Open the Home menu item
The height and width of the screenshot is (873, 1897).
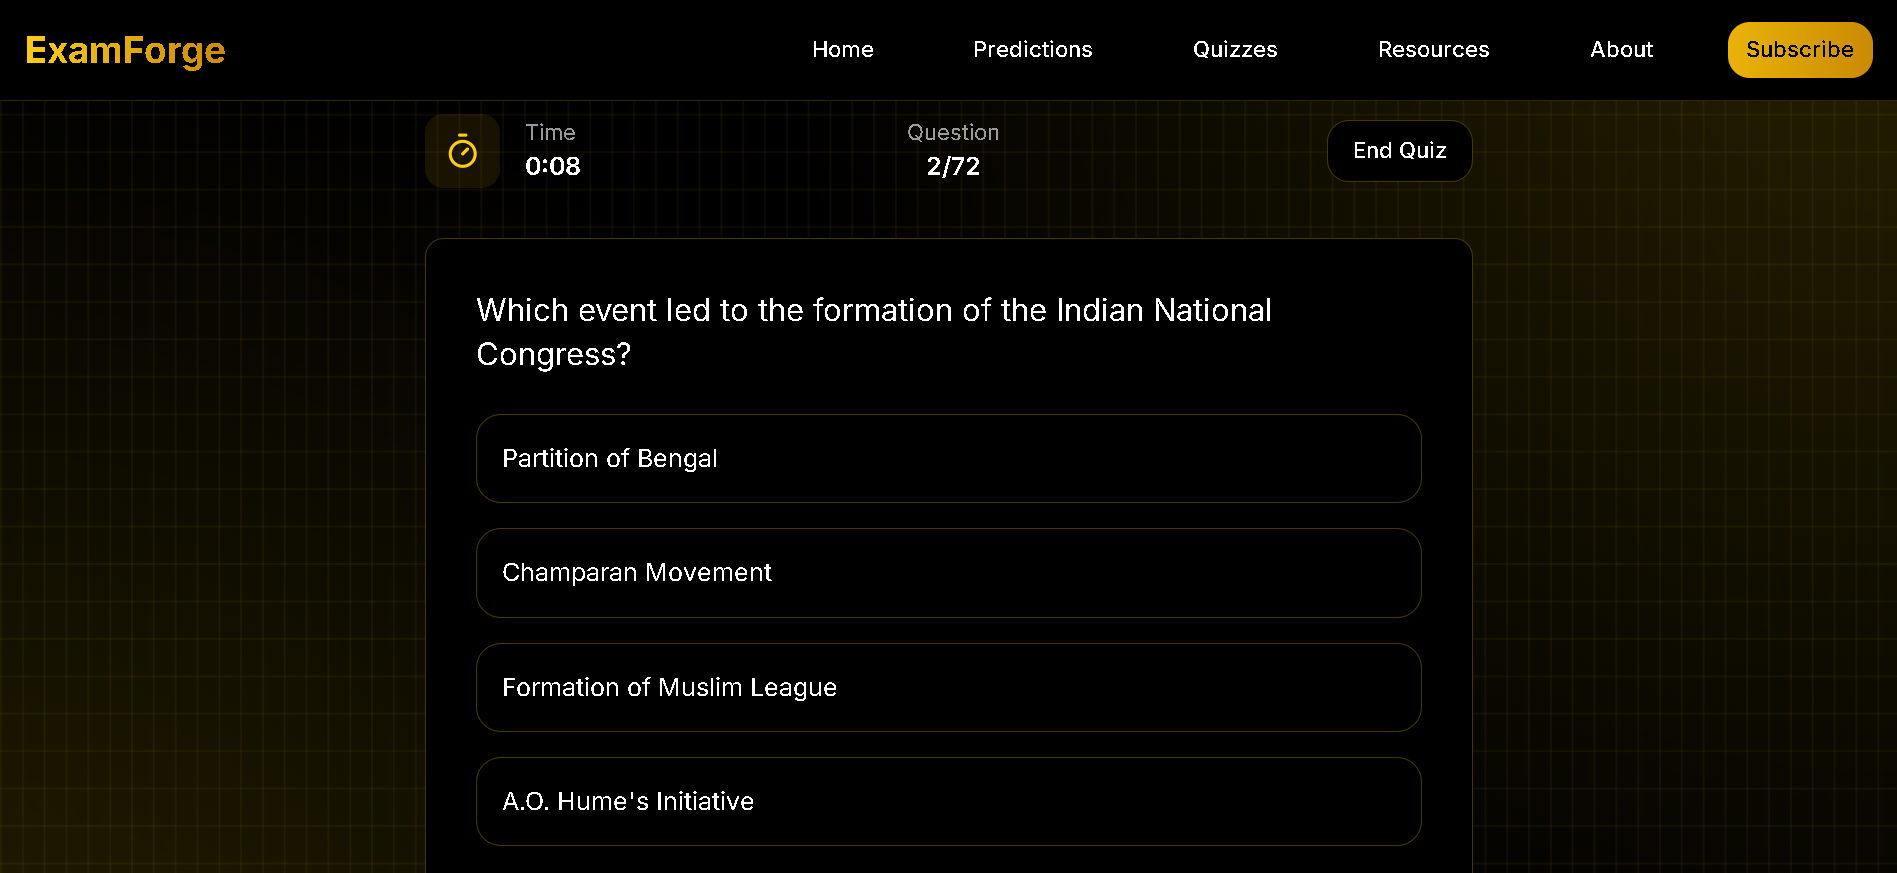tap(842, 49)
